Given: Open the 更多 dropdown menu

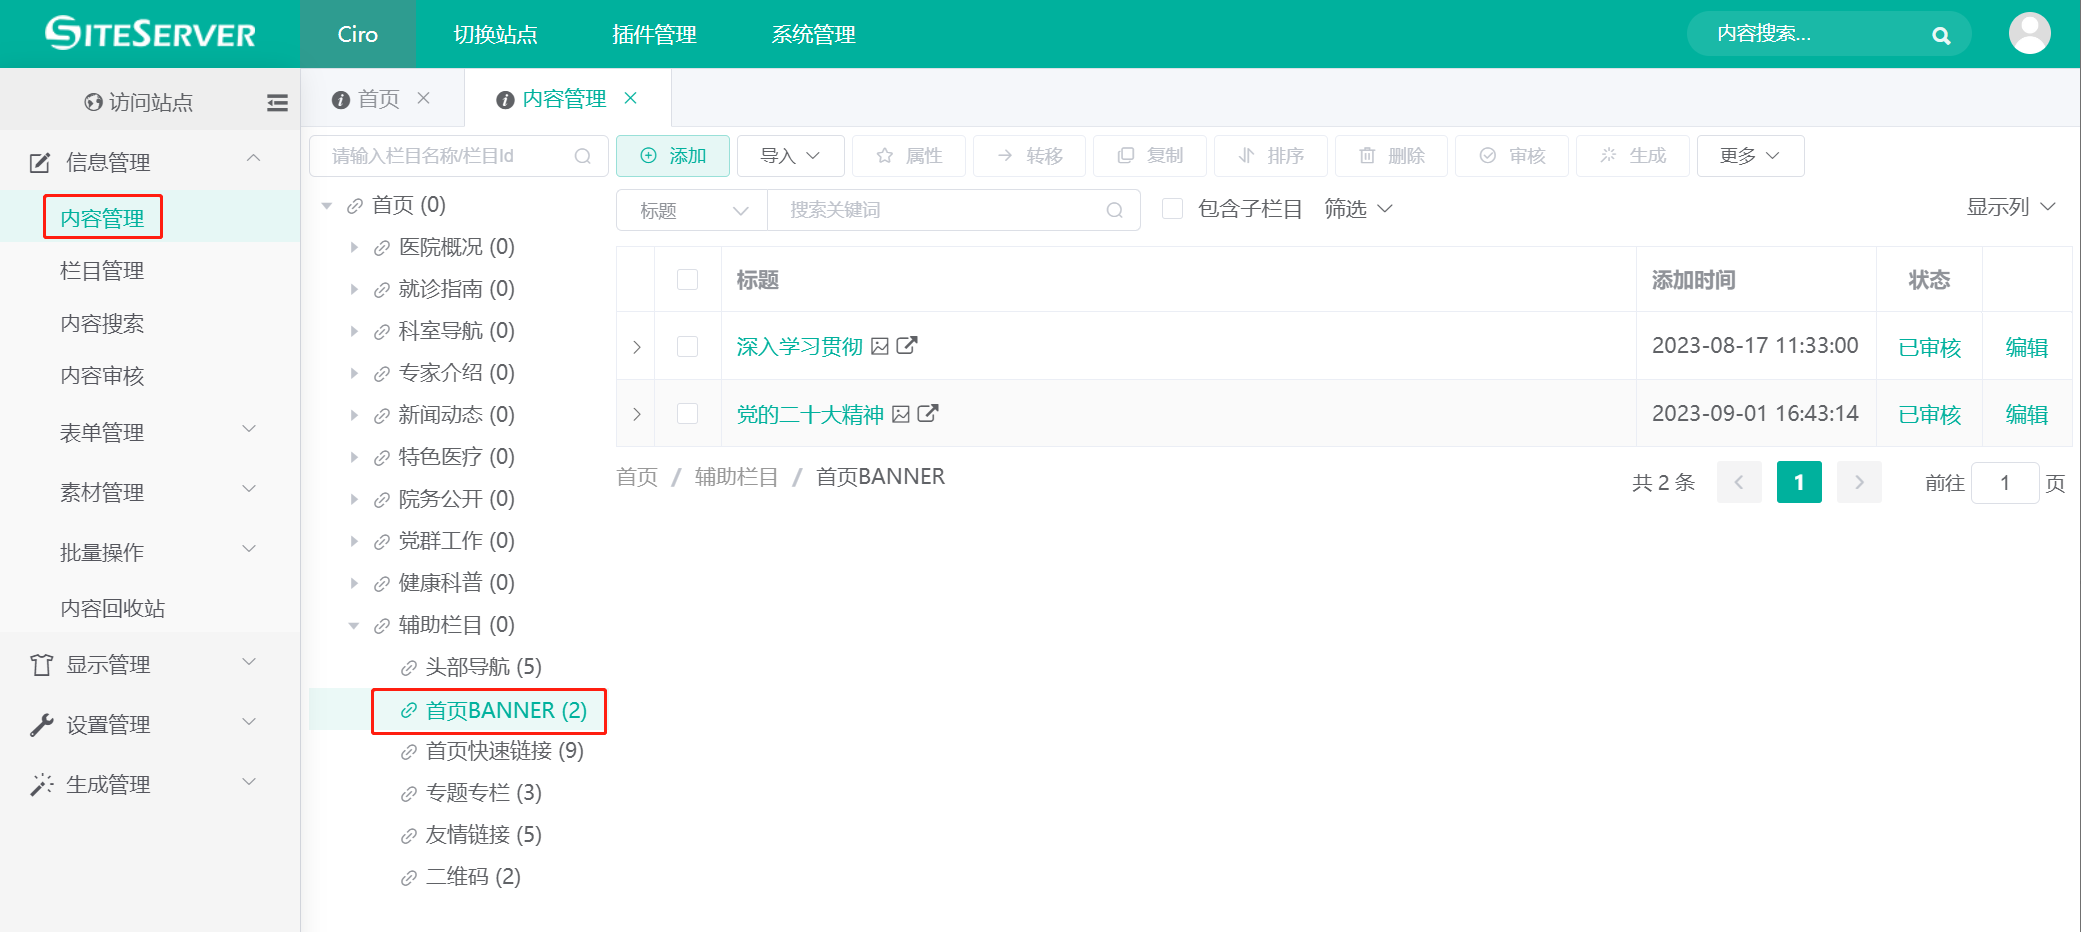Looking at the screenshot, I should pos(1749,156).
